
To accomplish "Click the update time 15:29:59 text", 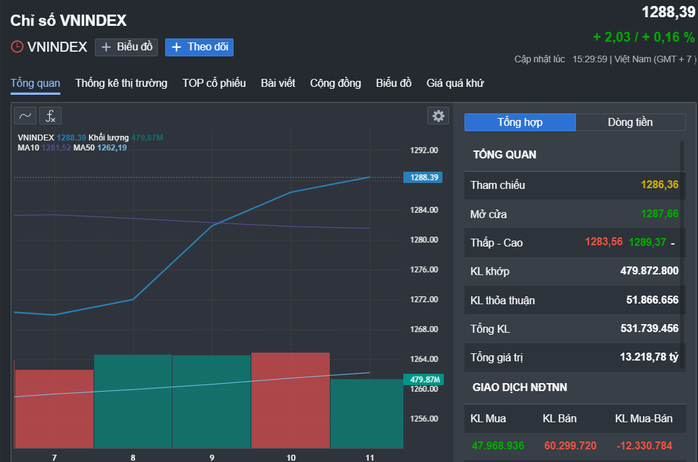I will 590,59.
